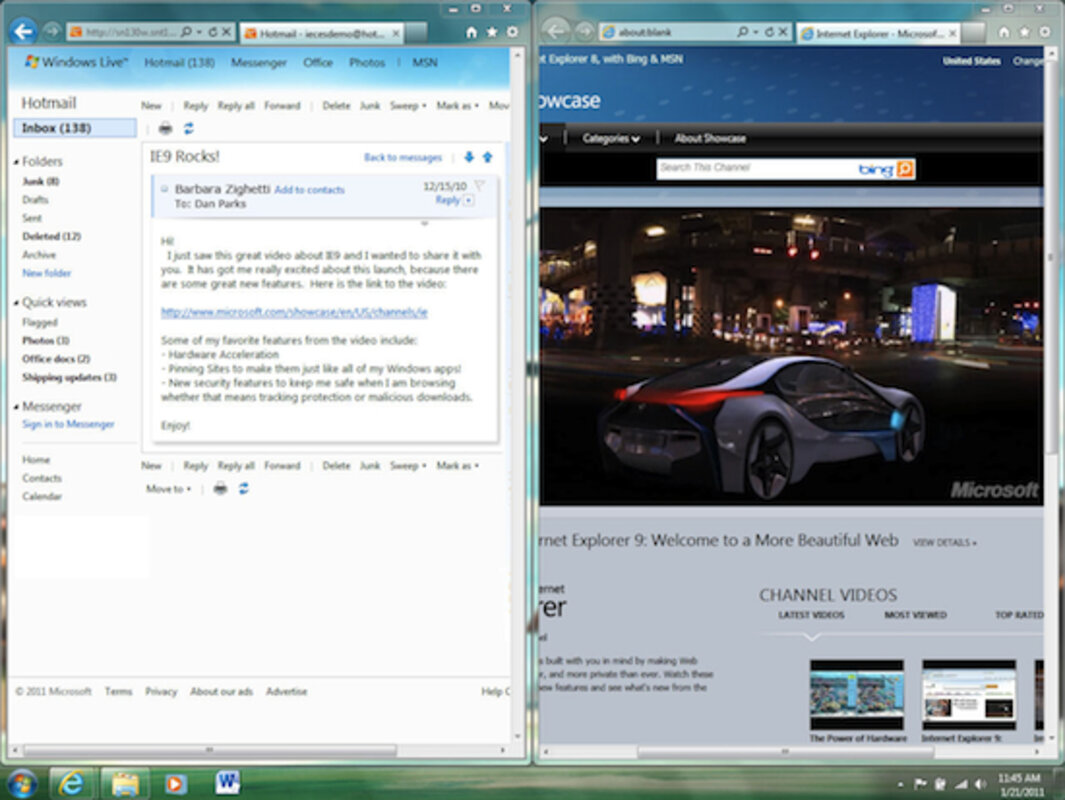This screenshot has height=800, width=1065.
Task: Click Forward in top Hotmail toolbar
Action: click(282, 106)
